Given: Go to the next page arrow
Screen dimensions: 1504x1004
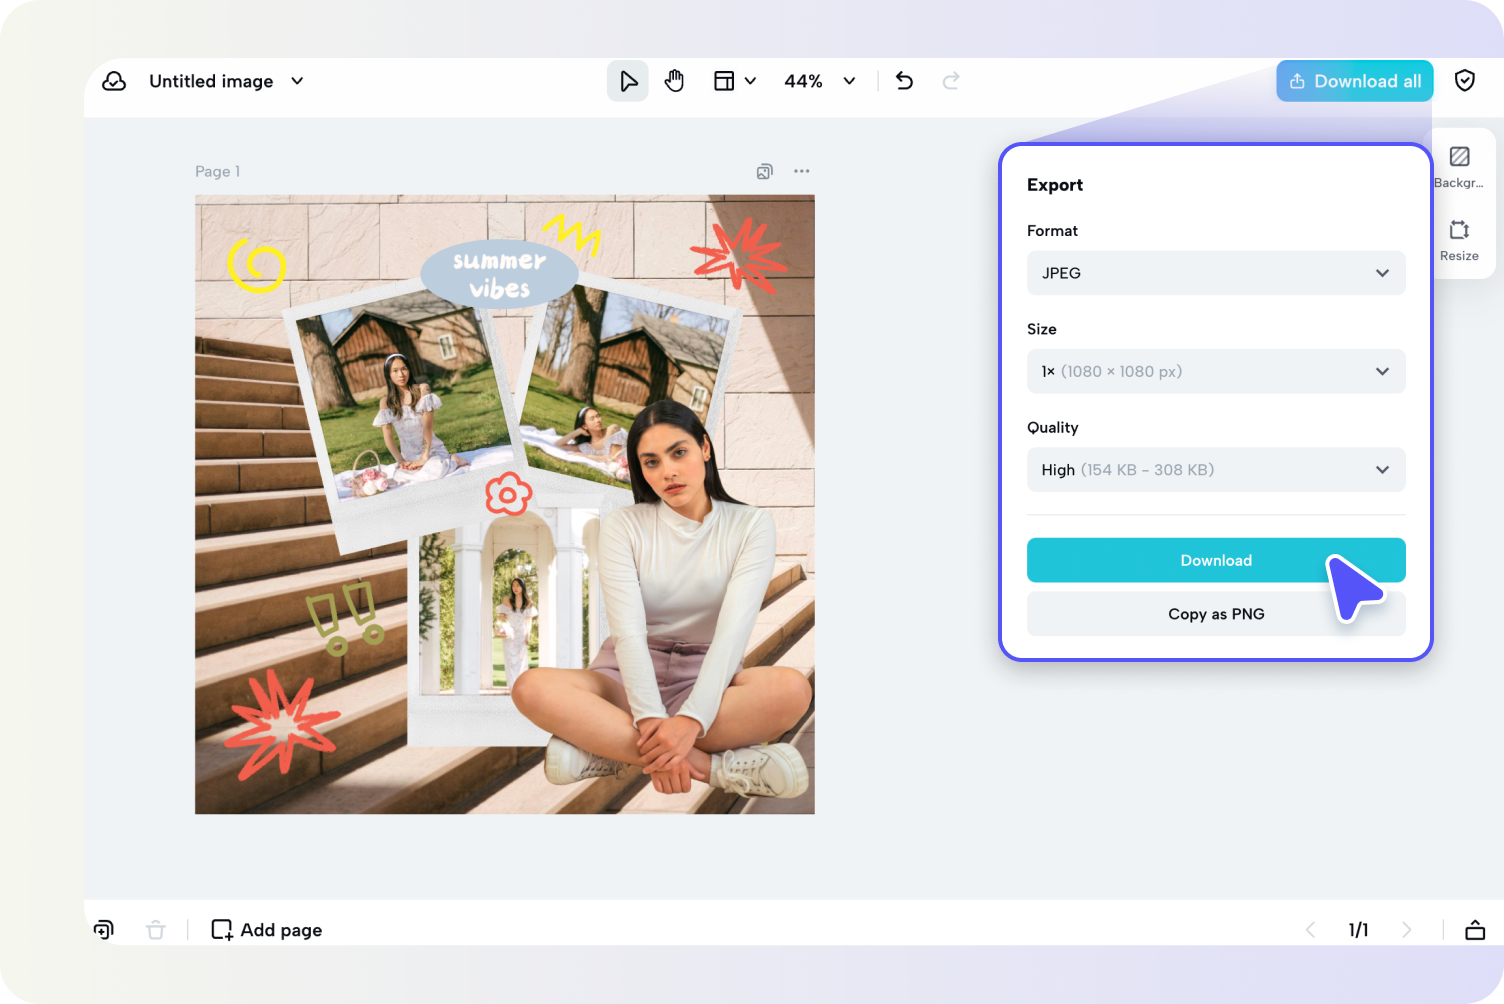Looking at the screenshot, I should [x=1406, y=930].
